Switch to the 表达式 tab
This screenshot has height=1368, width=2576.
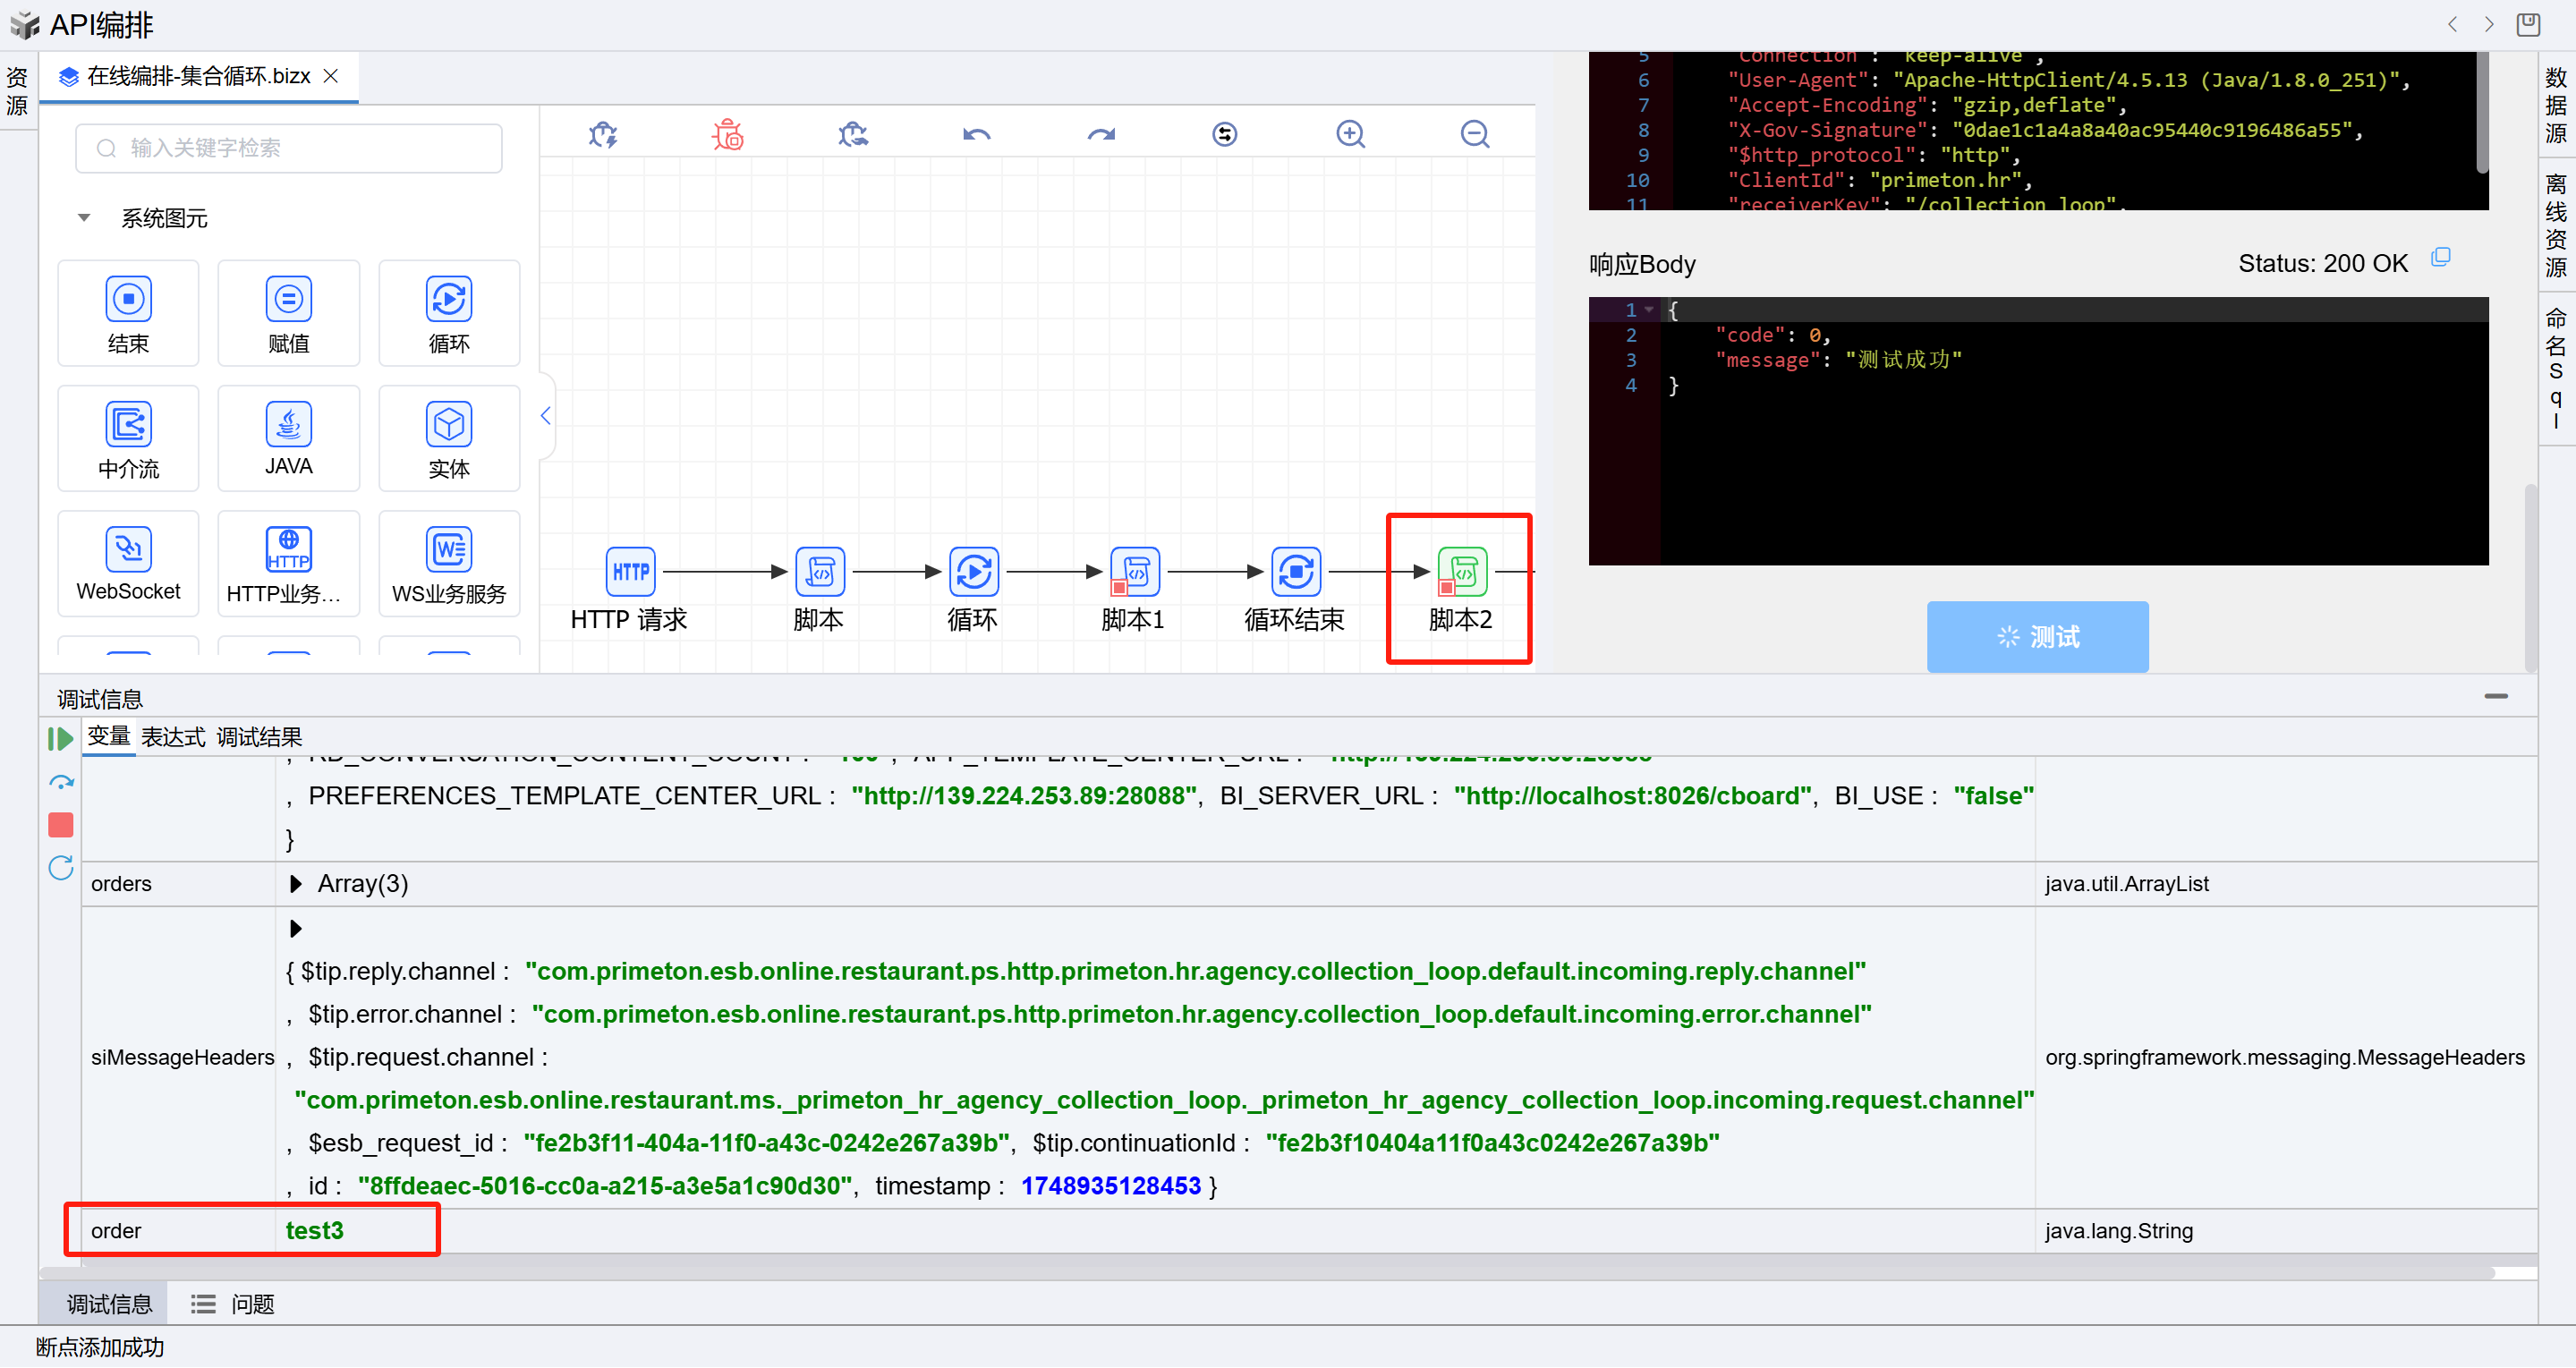172,738
